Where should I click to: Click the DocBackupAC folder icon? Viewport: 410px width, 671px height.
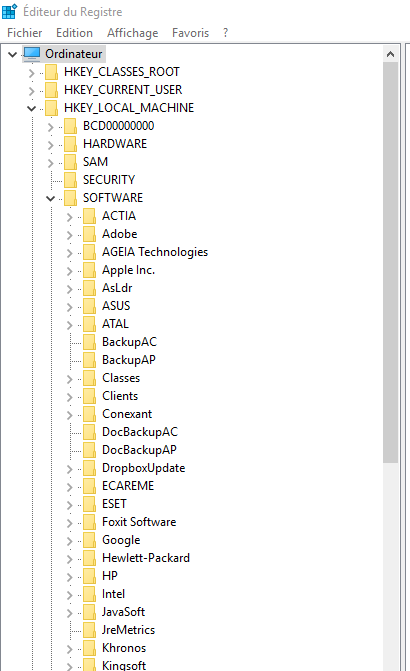89,432
